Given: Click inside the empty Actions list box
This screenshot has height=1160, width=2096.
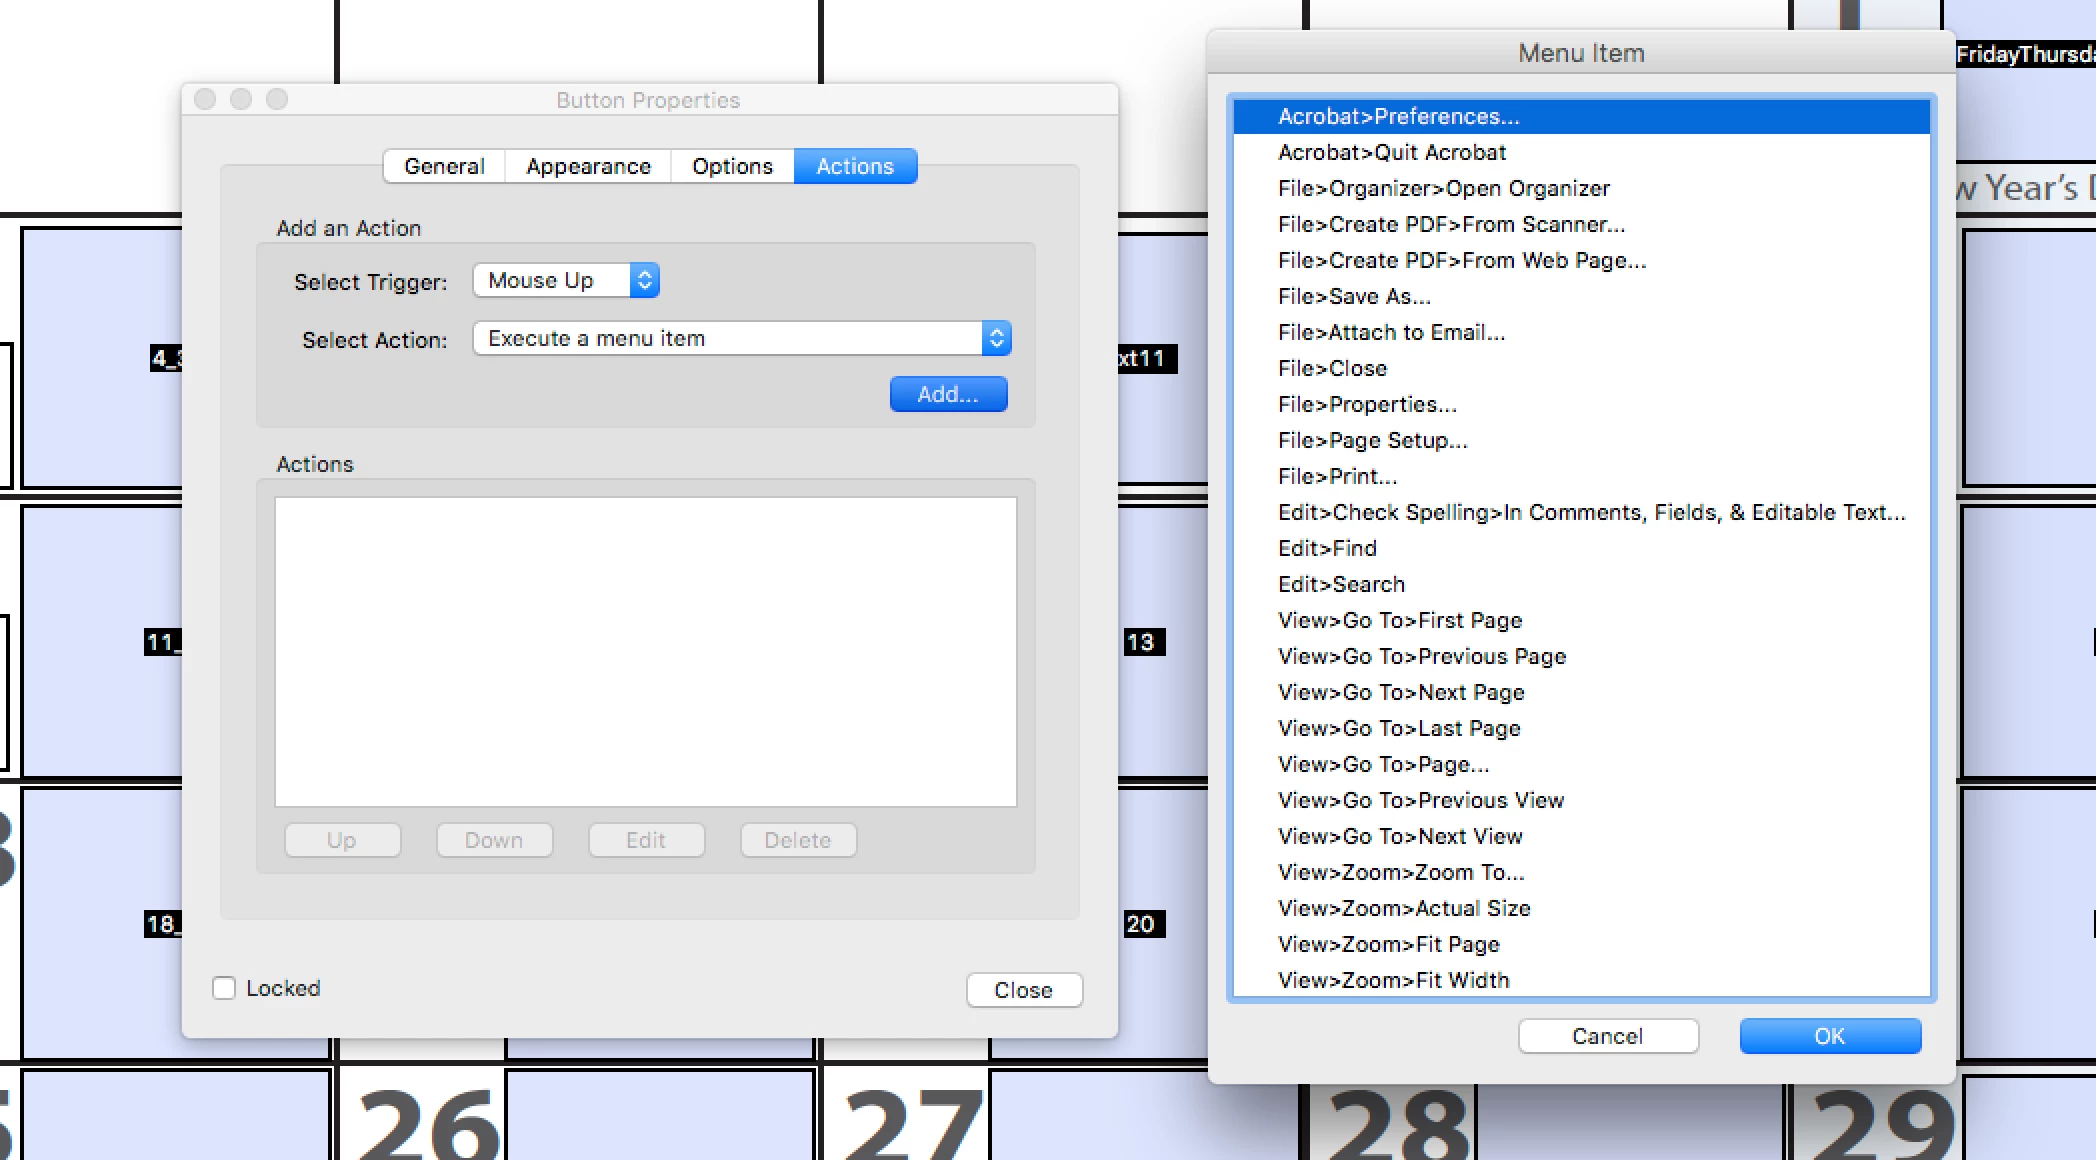Looking at the screenshot, I should 645,651.
